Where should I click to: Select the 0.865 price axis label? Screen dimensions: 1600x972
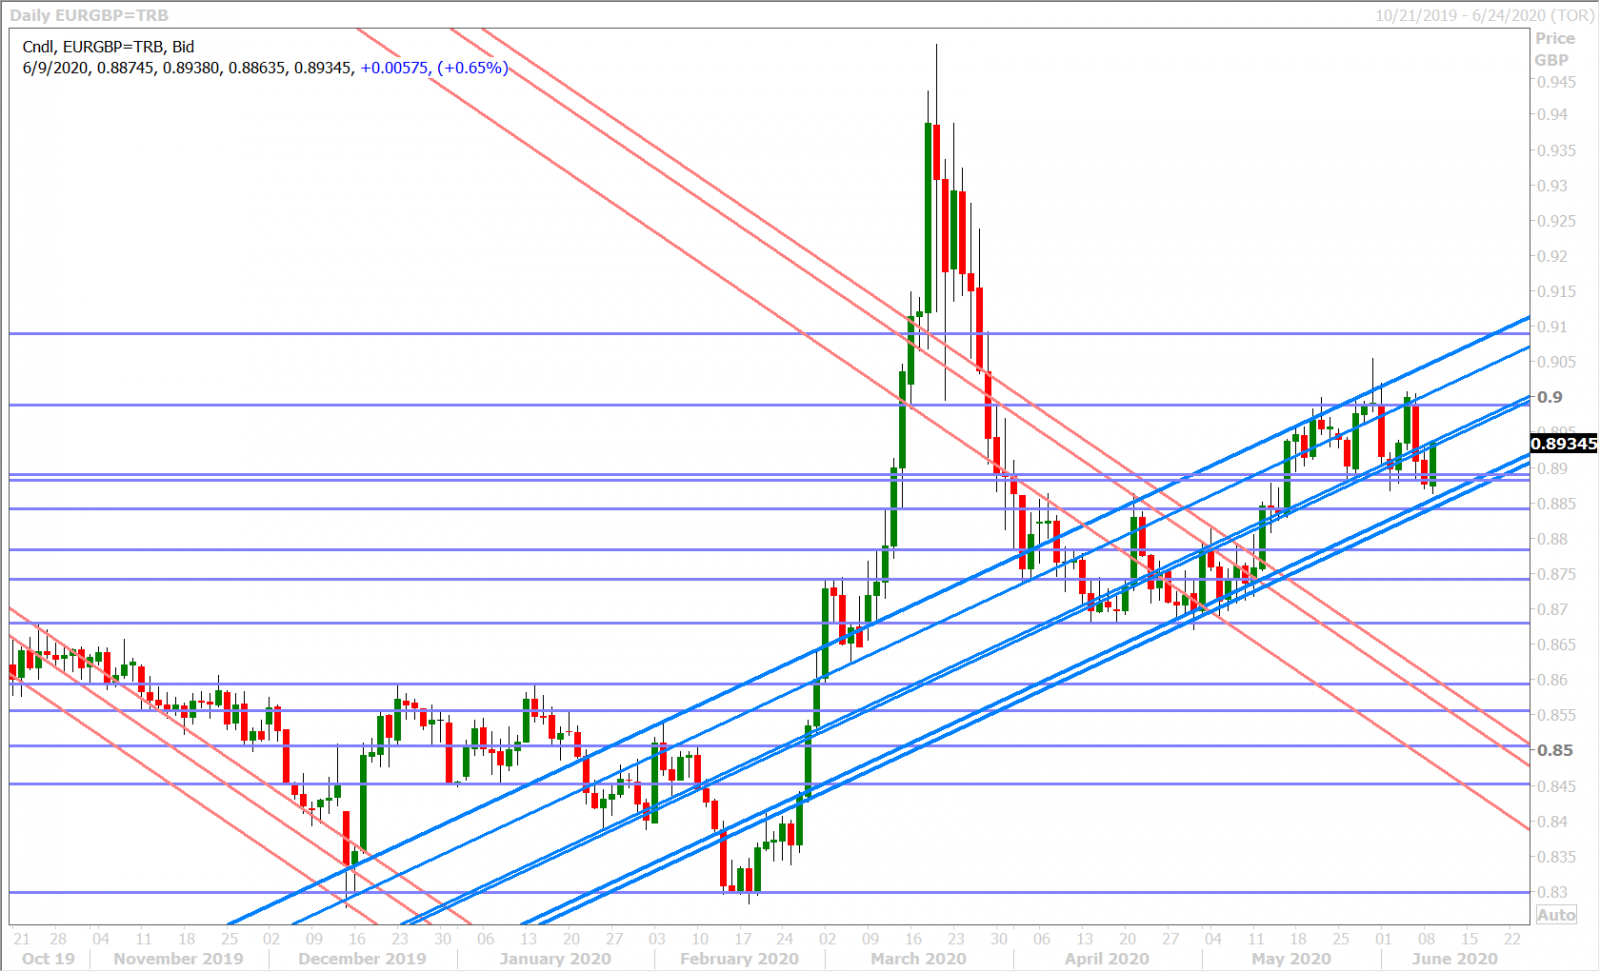(x=1556, y=645)
